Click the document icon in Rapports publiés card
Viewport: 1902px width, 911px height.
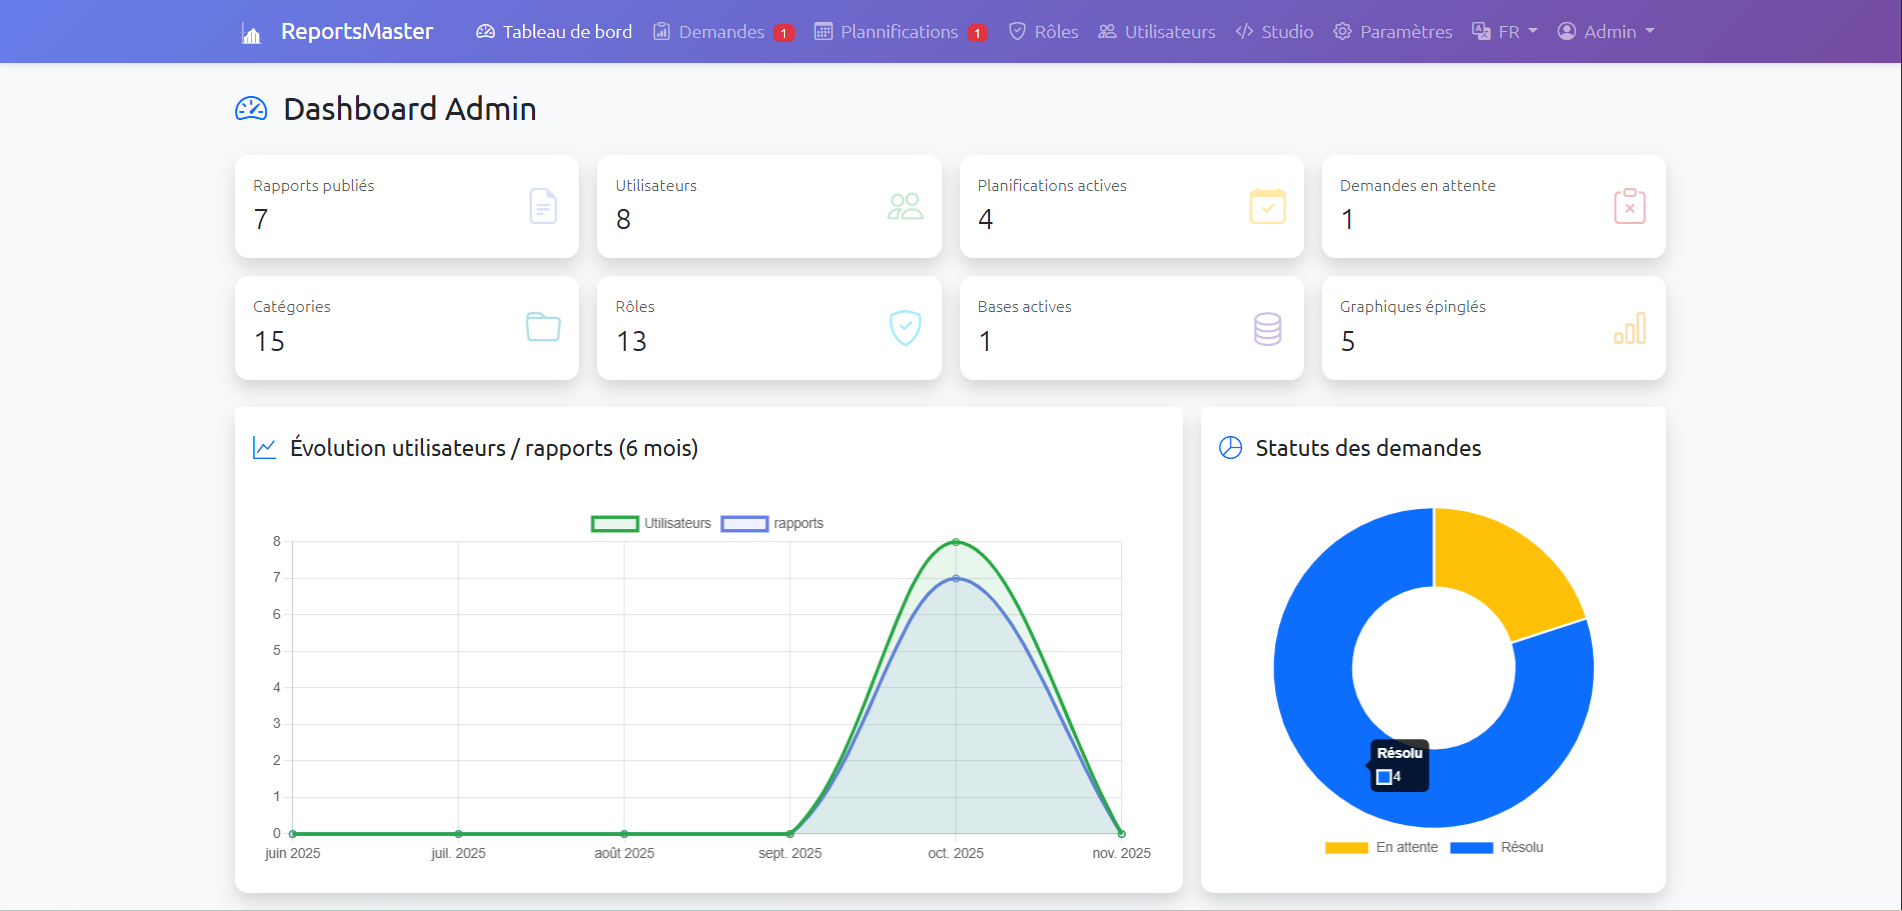[542, 206]
